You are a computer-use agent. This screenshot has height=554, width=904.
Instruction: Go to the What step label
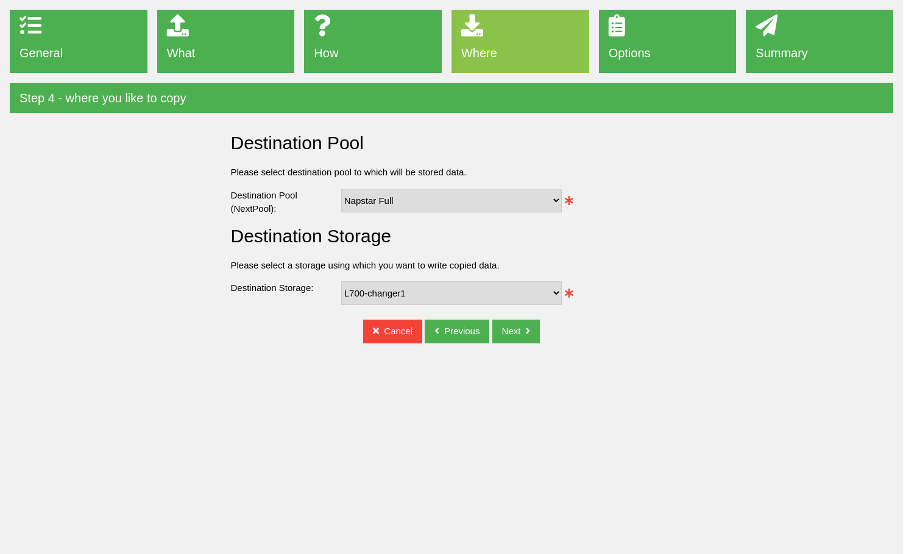[181, 53]
